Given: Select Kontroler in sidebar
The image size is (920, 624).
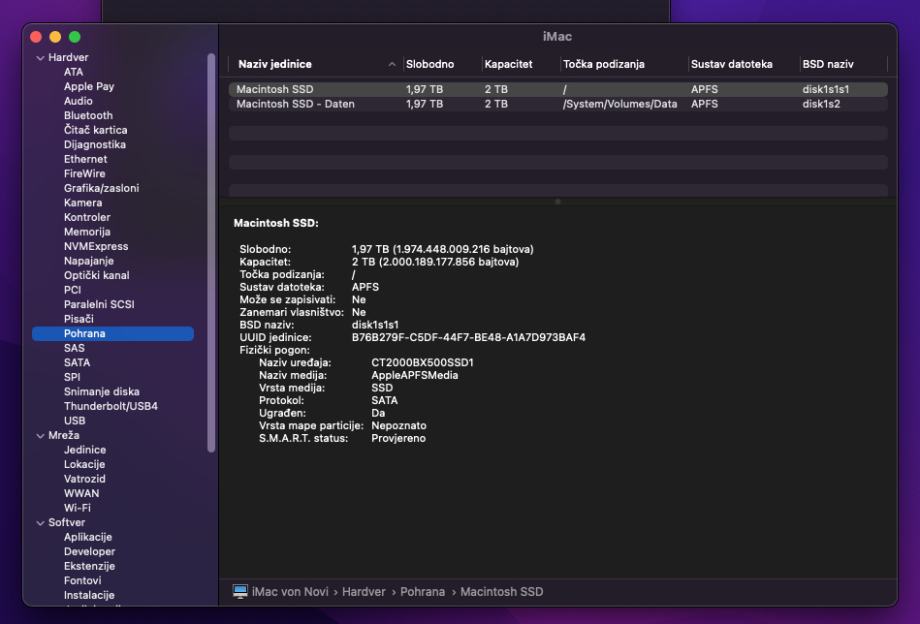Looking at the screenshot, I should pos(87,217).
